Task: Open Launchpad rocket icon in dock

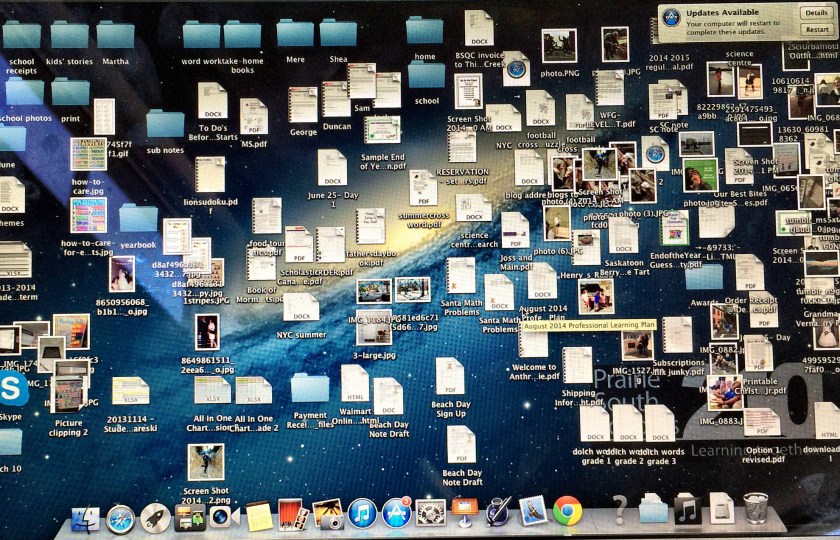Action: [x=155, y=517]
